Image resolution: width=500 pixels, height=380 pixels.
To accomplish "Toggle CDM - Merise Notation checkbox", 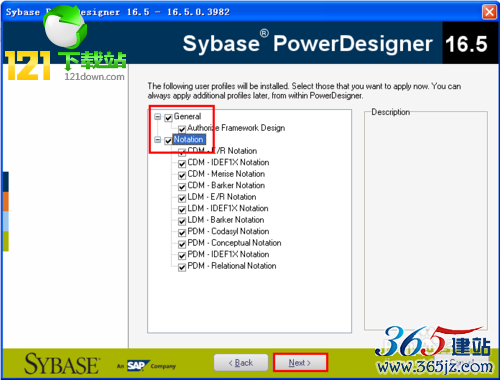I will [x=182, y=175].
